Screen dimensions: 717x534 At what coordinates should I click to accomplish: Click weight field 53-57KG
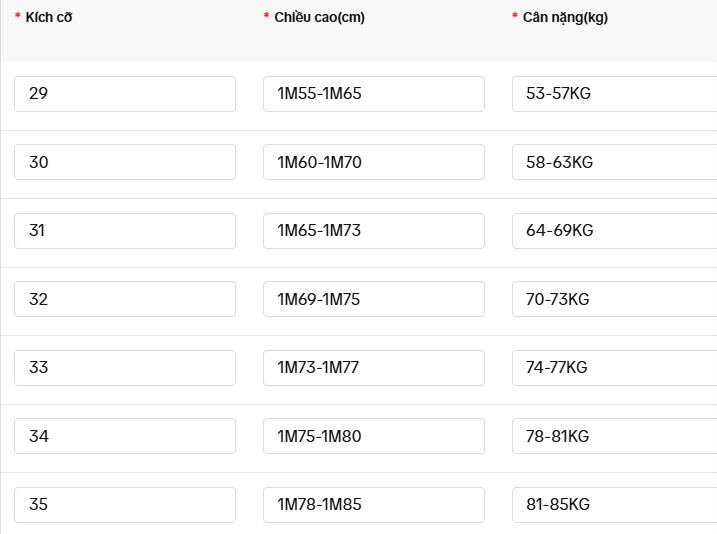click(x=615, y=94)
